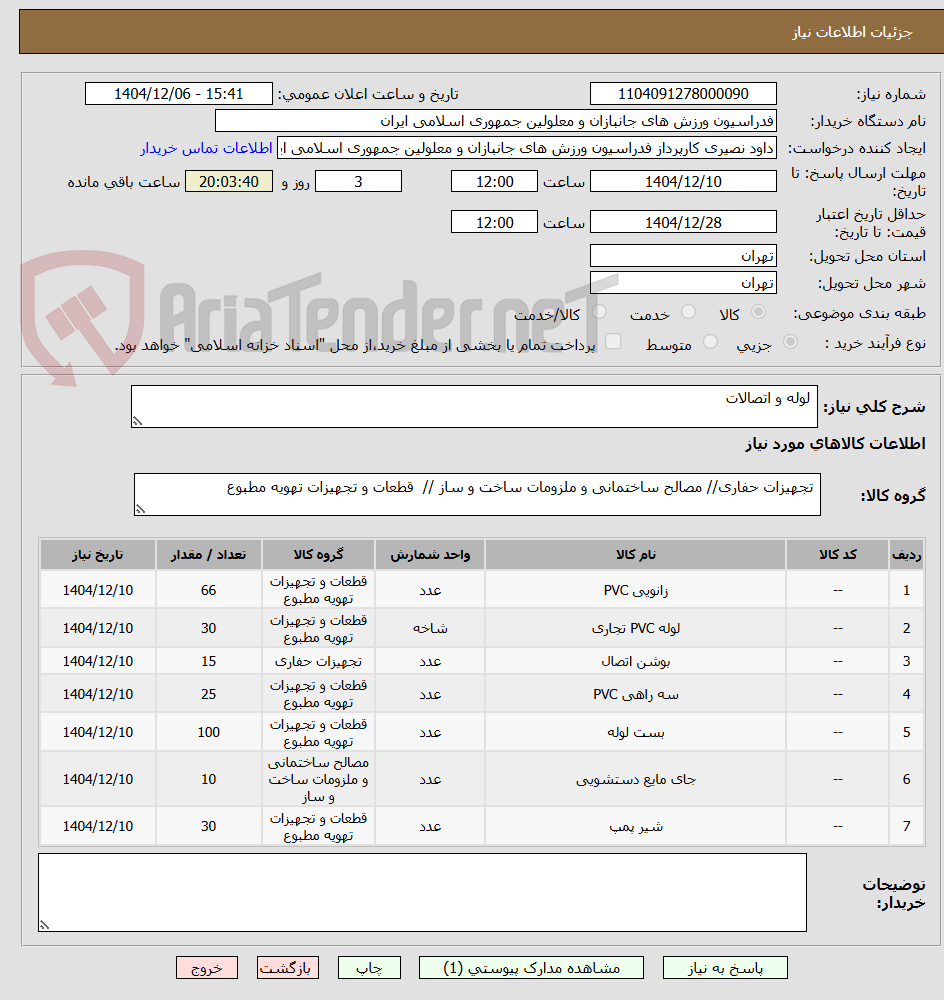Select the خدمت radio button
Viewport: 944px width, 1000px height.
pos(688,312)
